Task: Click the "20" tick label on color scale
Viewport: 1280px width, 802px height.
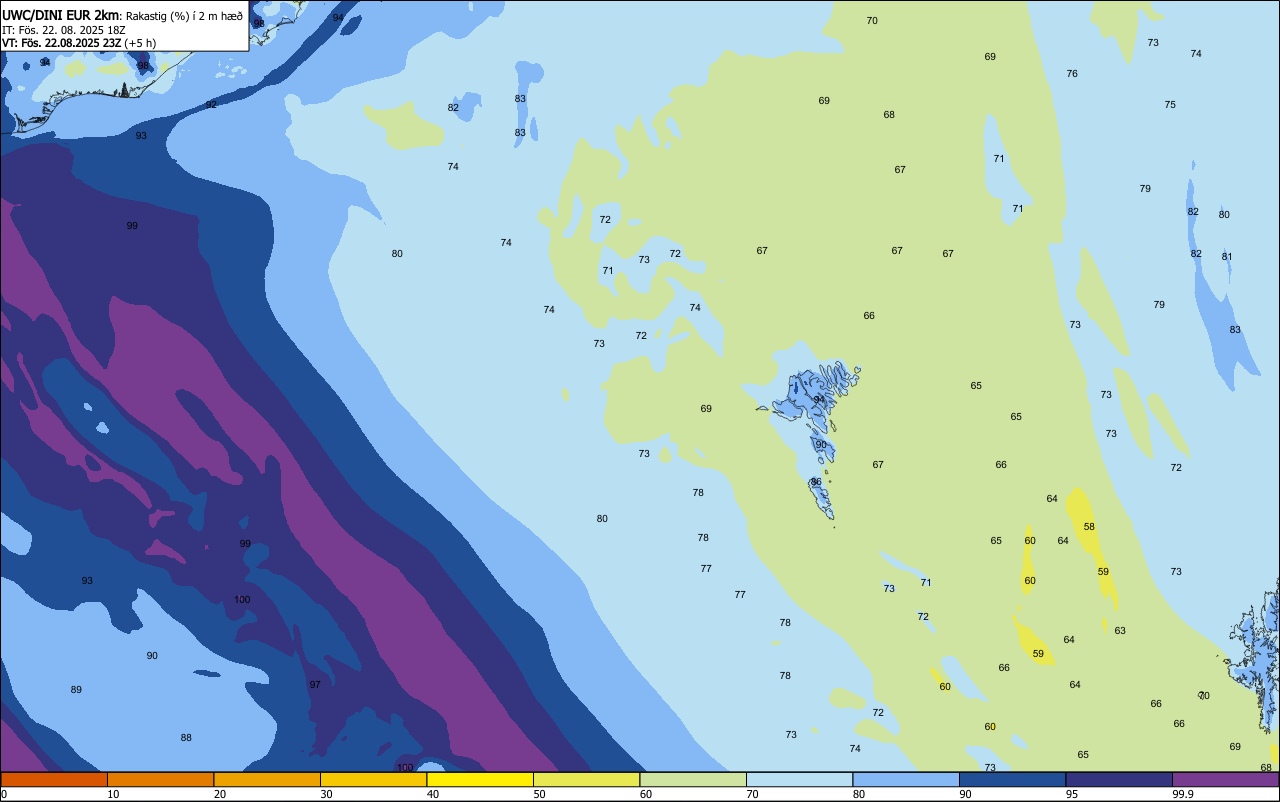Action: 220,794
